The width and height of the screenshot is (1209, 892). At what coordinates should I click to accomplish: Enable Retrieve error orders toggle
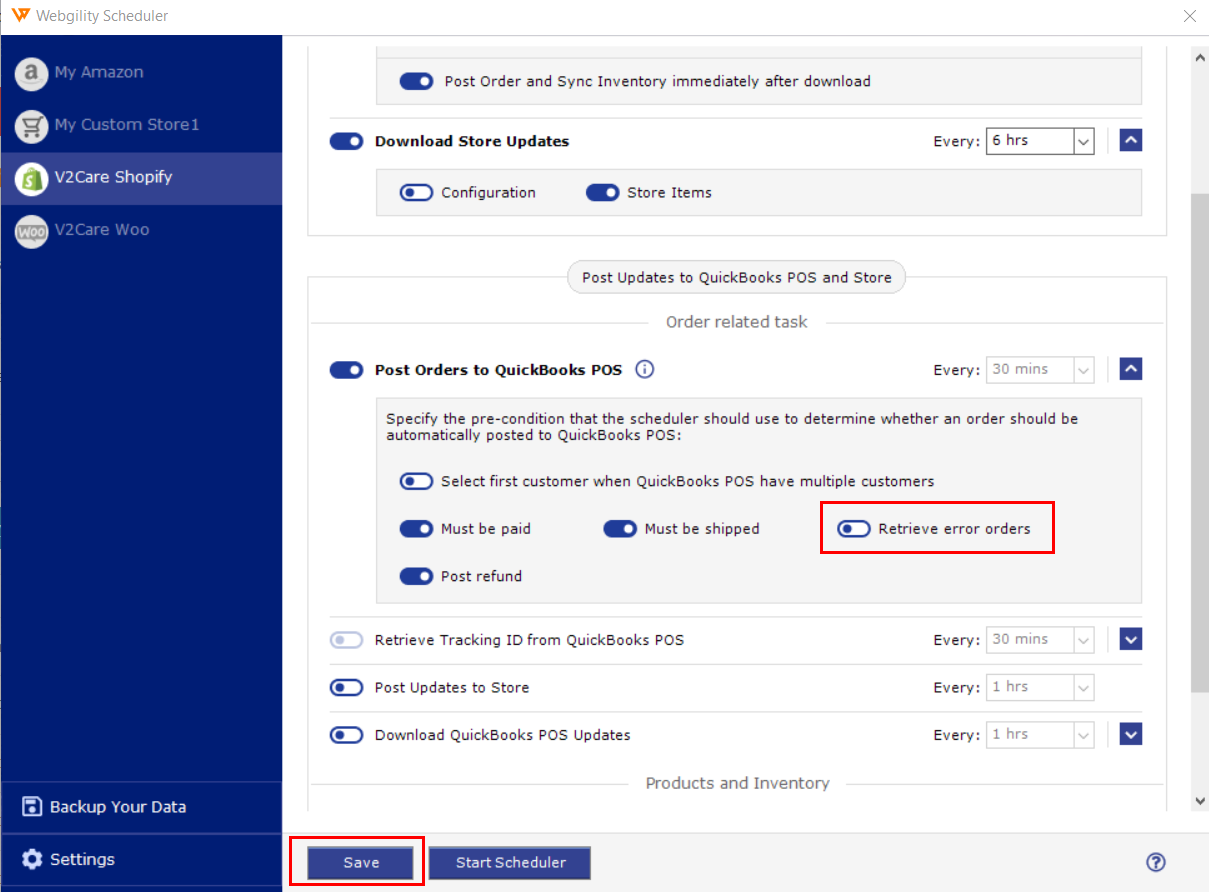click(x=854, y=528)
